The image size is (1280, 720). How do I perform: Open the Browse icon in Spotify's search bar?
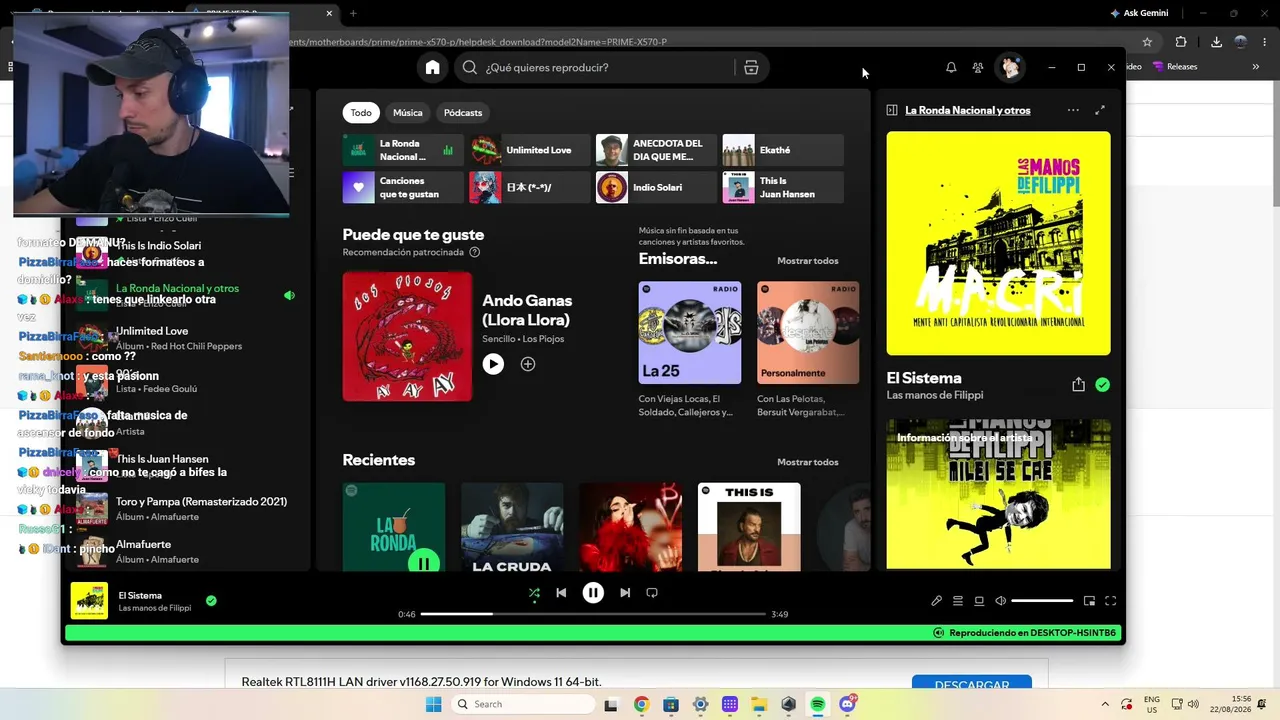751,67
